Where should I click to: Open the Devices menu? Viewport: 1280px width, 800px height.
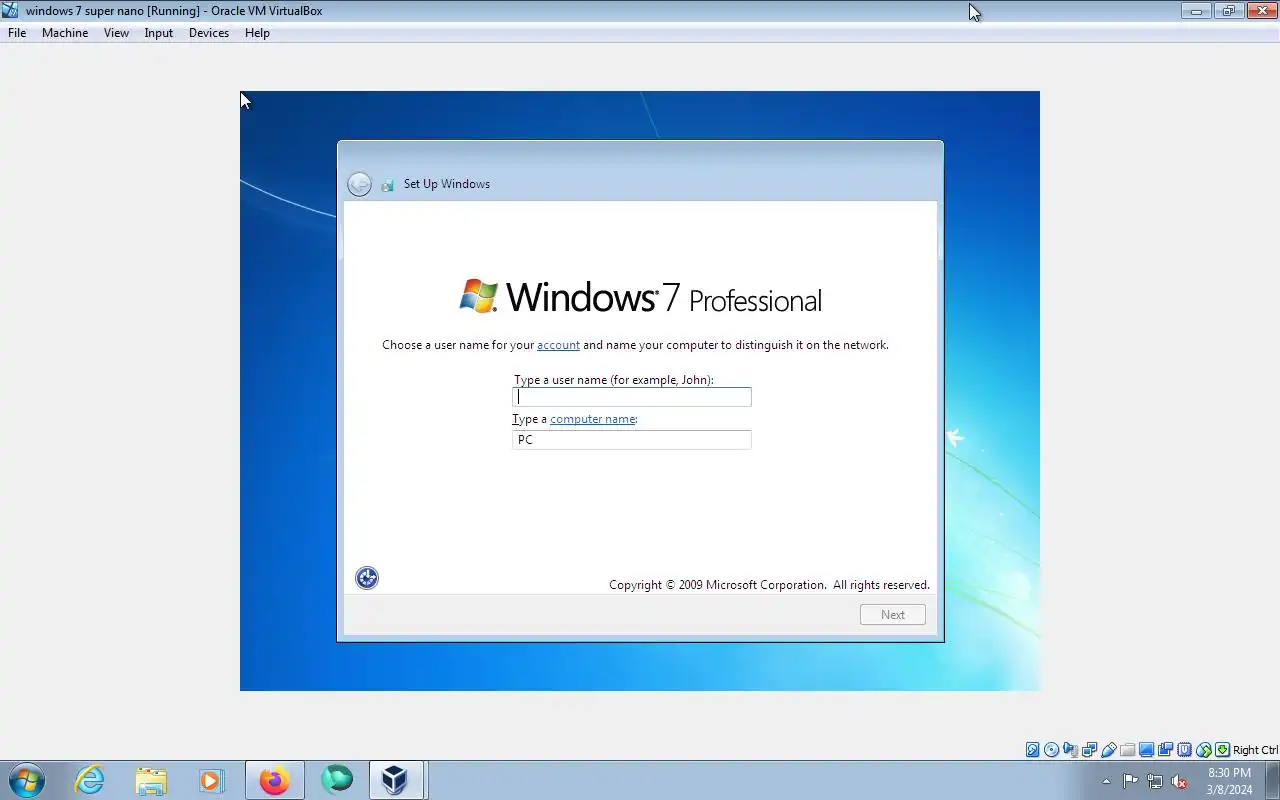[x=209, y=33]
